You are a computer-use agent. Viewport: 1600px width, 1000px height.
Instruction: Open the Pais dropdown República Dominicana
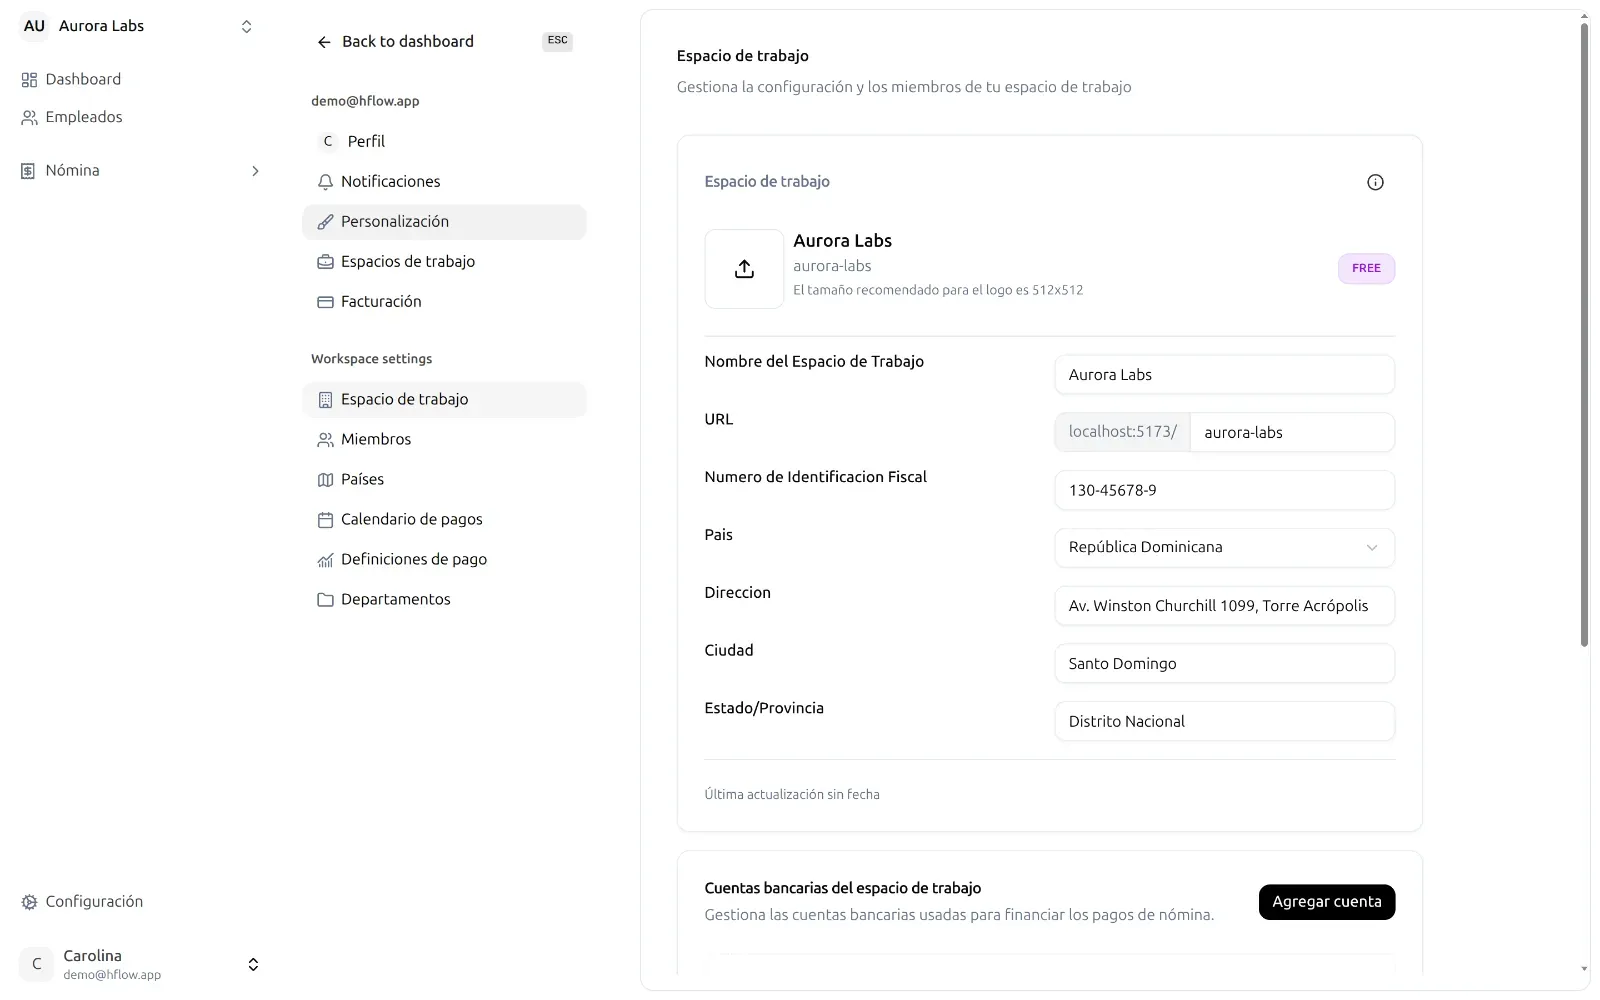coord(1224,548)
